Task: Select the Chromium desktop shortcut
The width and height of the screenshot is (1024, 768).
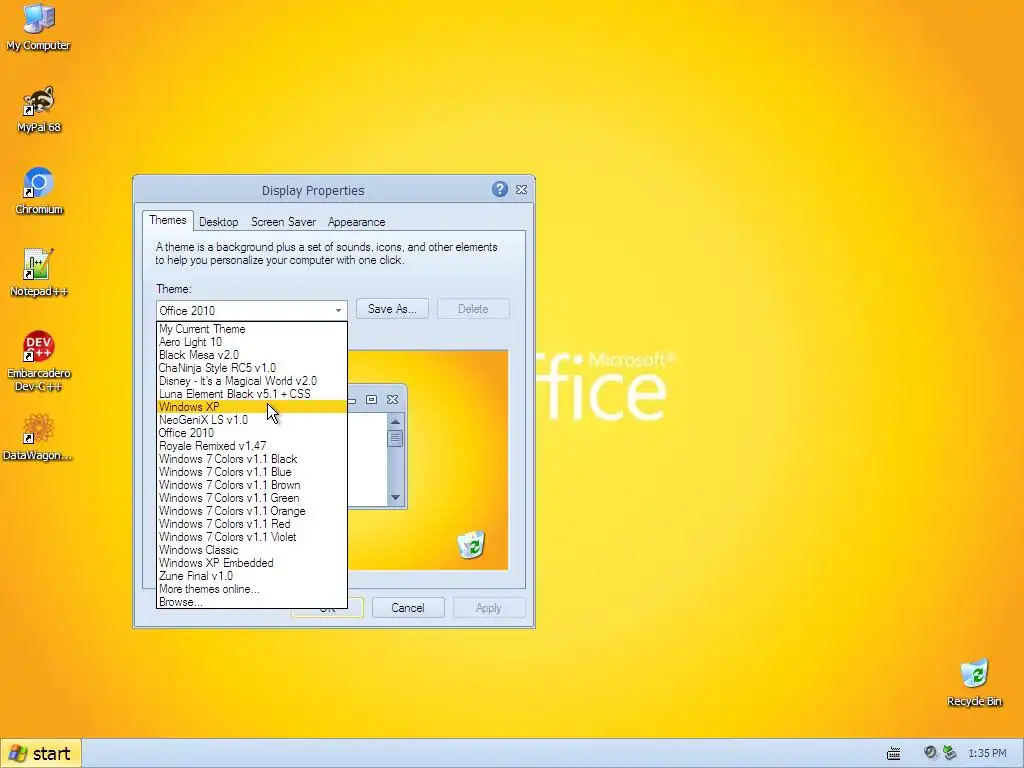Action: click(39, 191)
